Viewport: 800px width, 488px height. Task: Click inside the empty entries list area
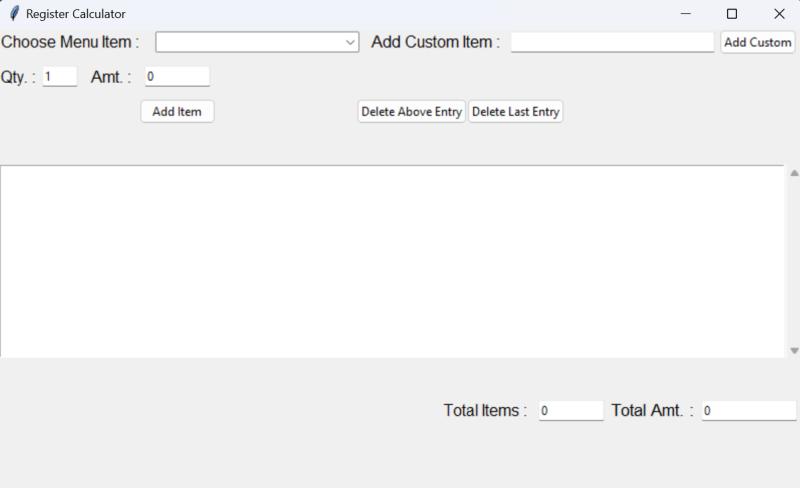(392, 261)
